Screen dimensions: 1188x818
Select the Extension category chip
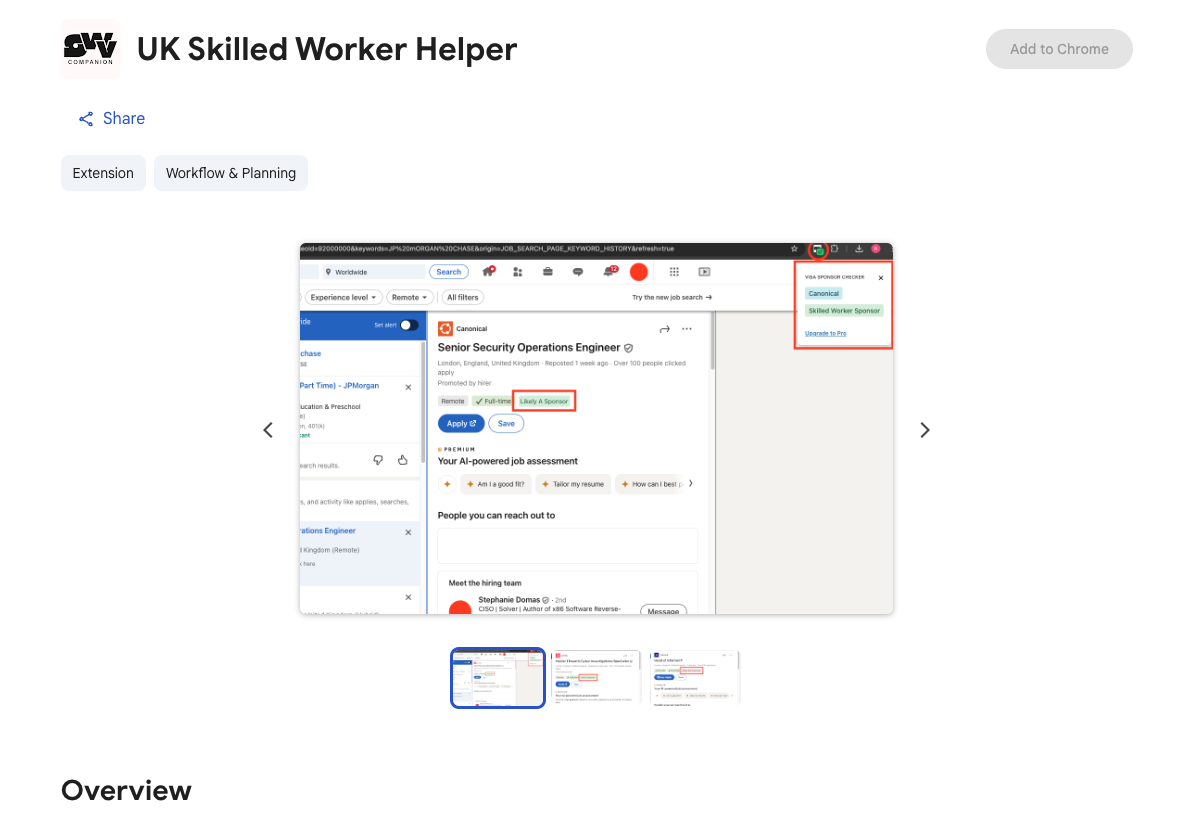(103, 173)
